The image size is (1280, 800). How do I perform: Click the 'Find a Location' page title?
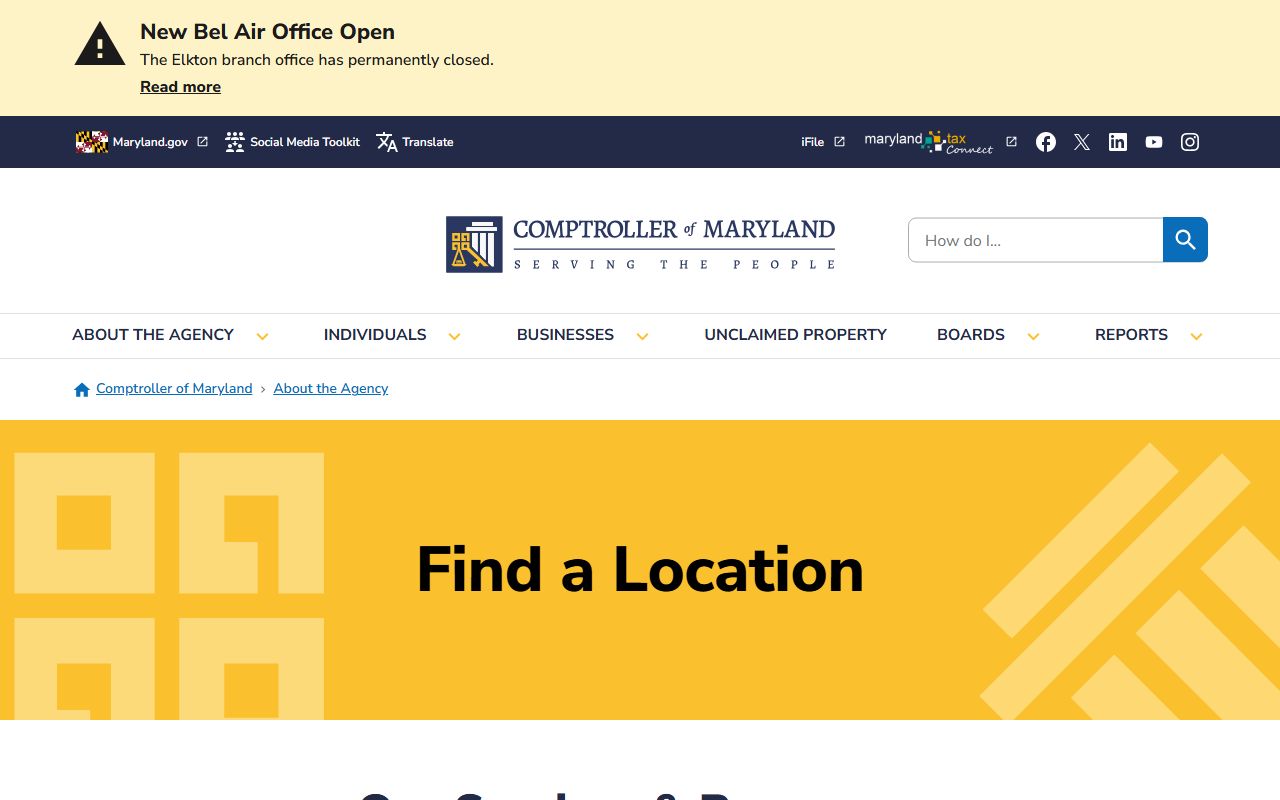point(640,569)
